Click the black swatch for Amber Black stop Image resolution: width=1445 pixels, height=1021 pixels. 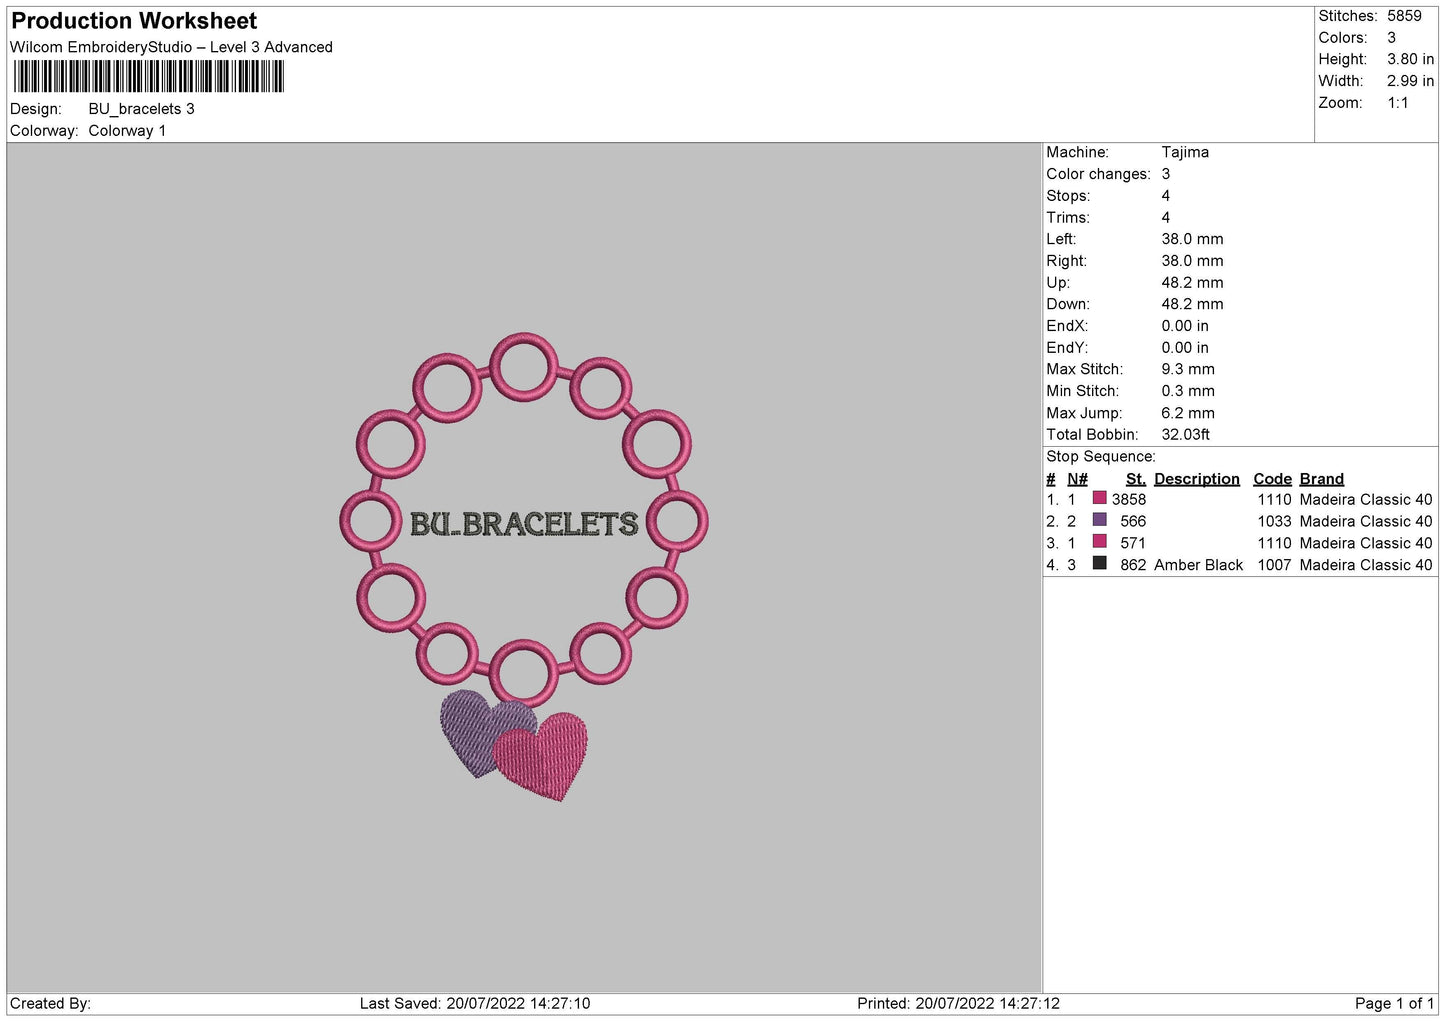pyautogui.click(x=1100, y=564)
